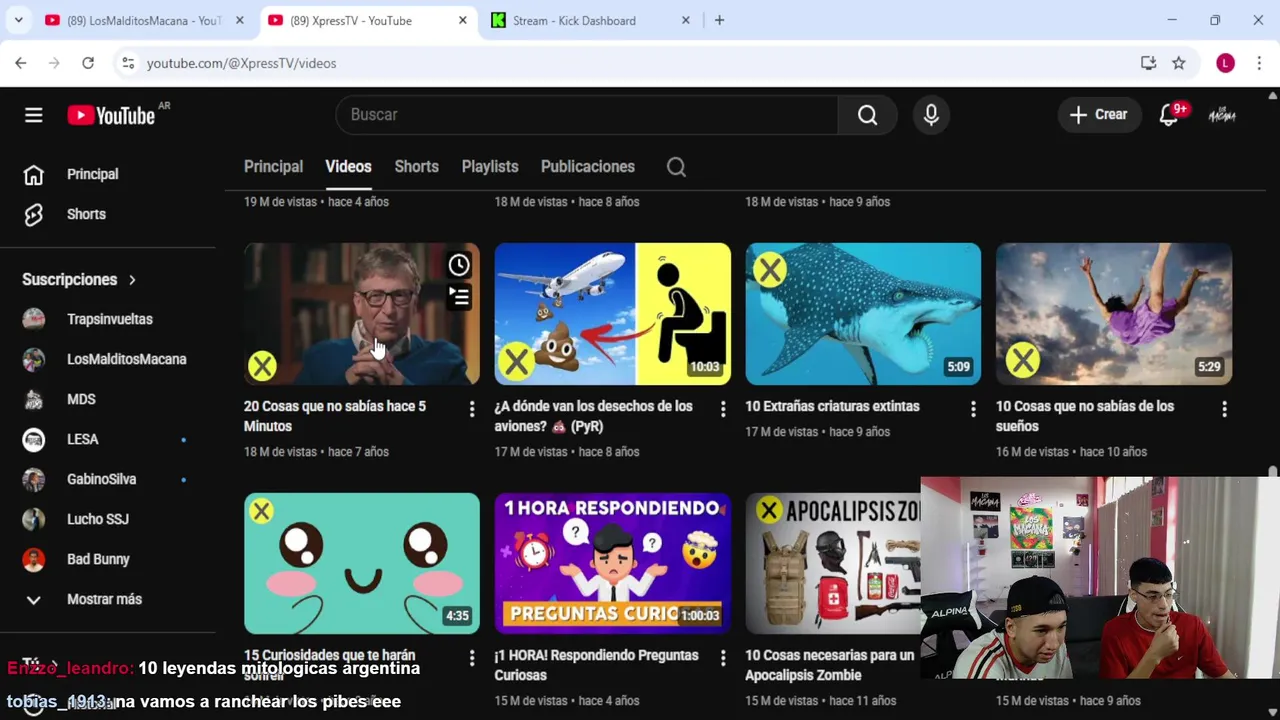The height and width of the screenshot is (720, 1280).
Task: Open title '10 Cosas que no sabías de los sueños'
Action: click(x=1085, y=416)
